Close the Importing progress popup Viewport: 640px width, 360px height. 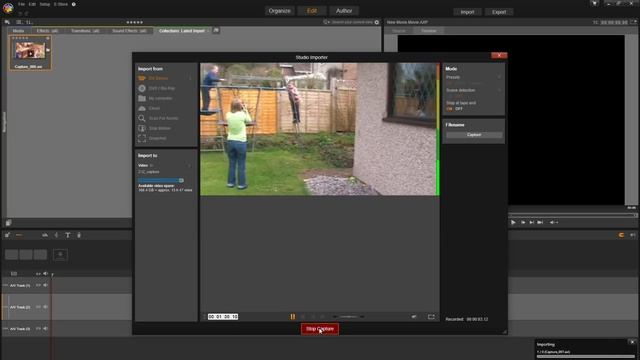[x=632, y=342]
